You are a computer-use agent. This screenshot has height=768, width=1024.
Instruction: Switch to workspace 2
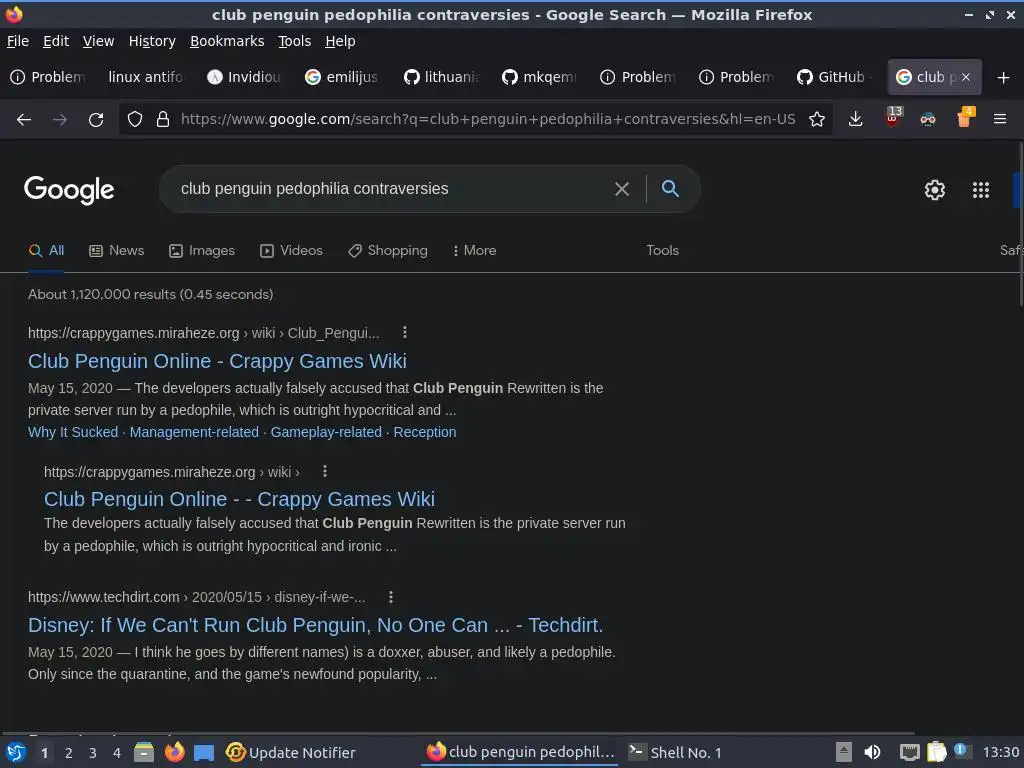coord(69,753)
